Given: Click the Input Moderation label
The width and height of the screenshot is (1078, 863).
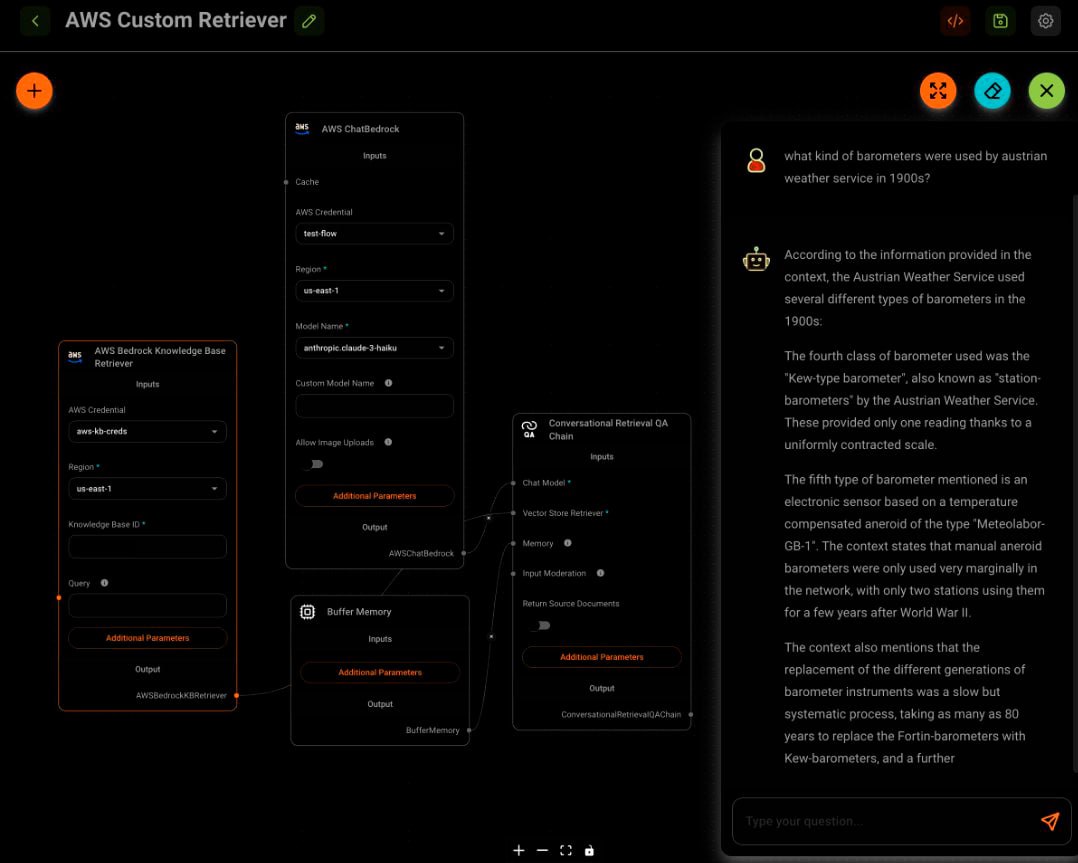Looking at the screenshot, I should coord(554,573).
